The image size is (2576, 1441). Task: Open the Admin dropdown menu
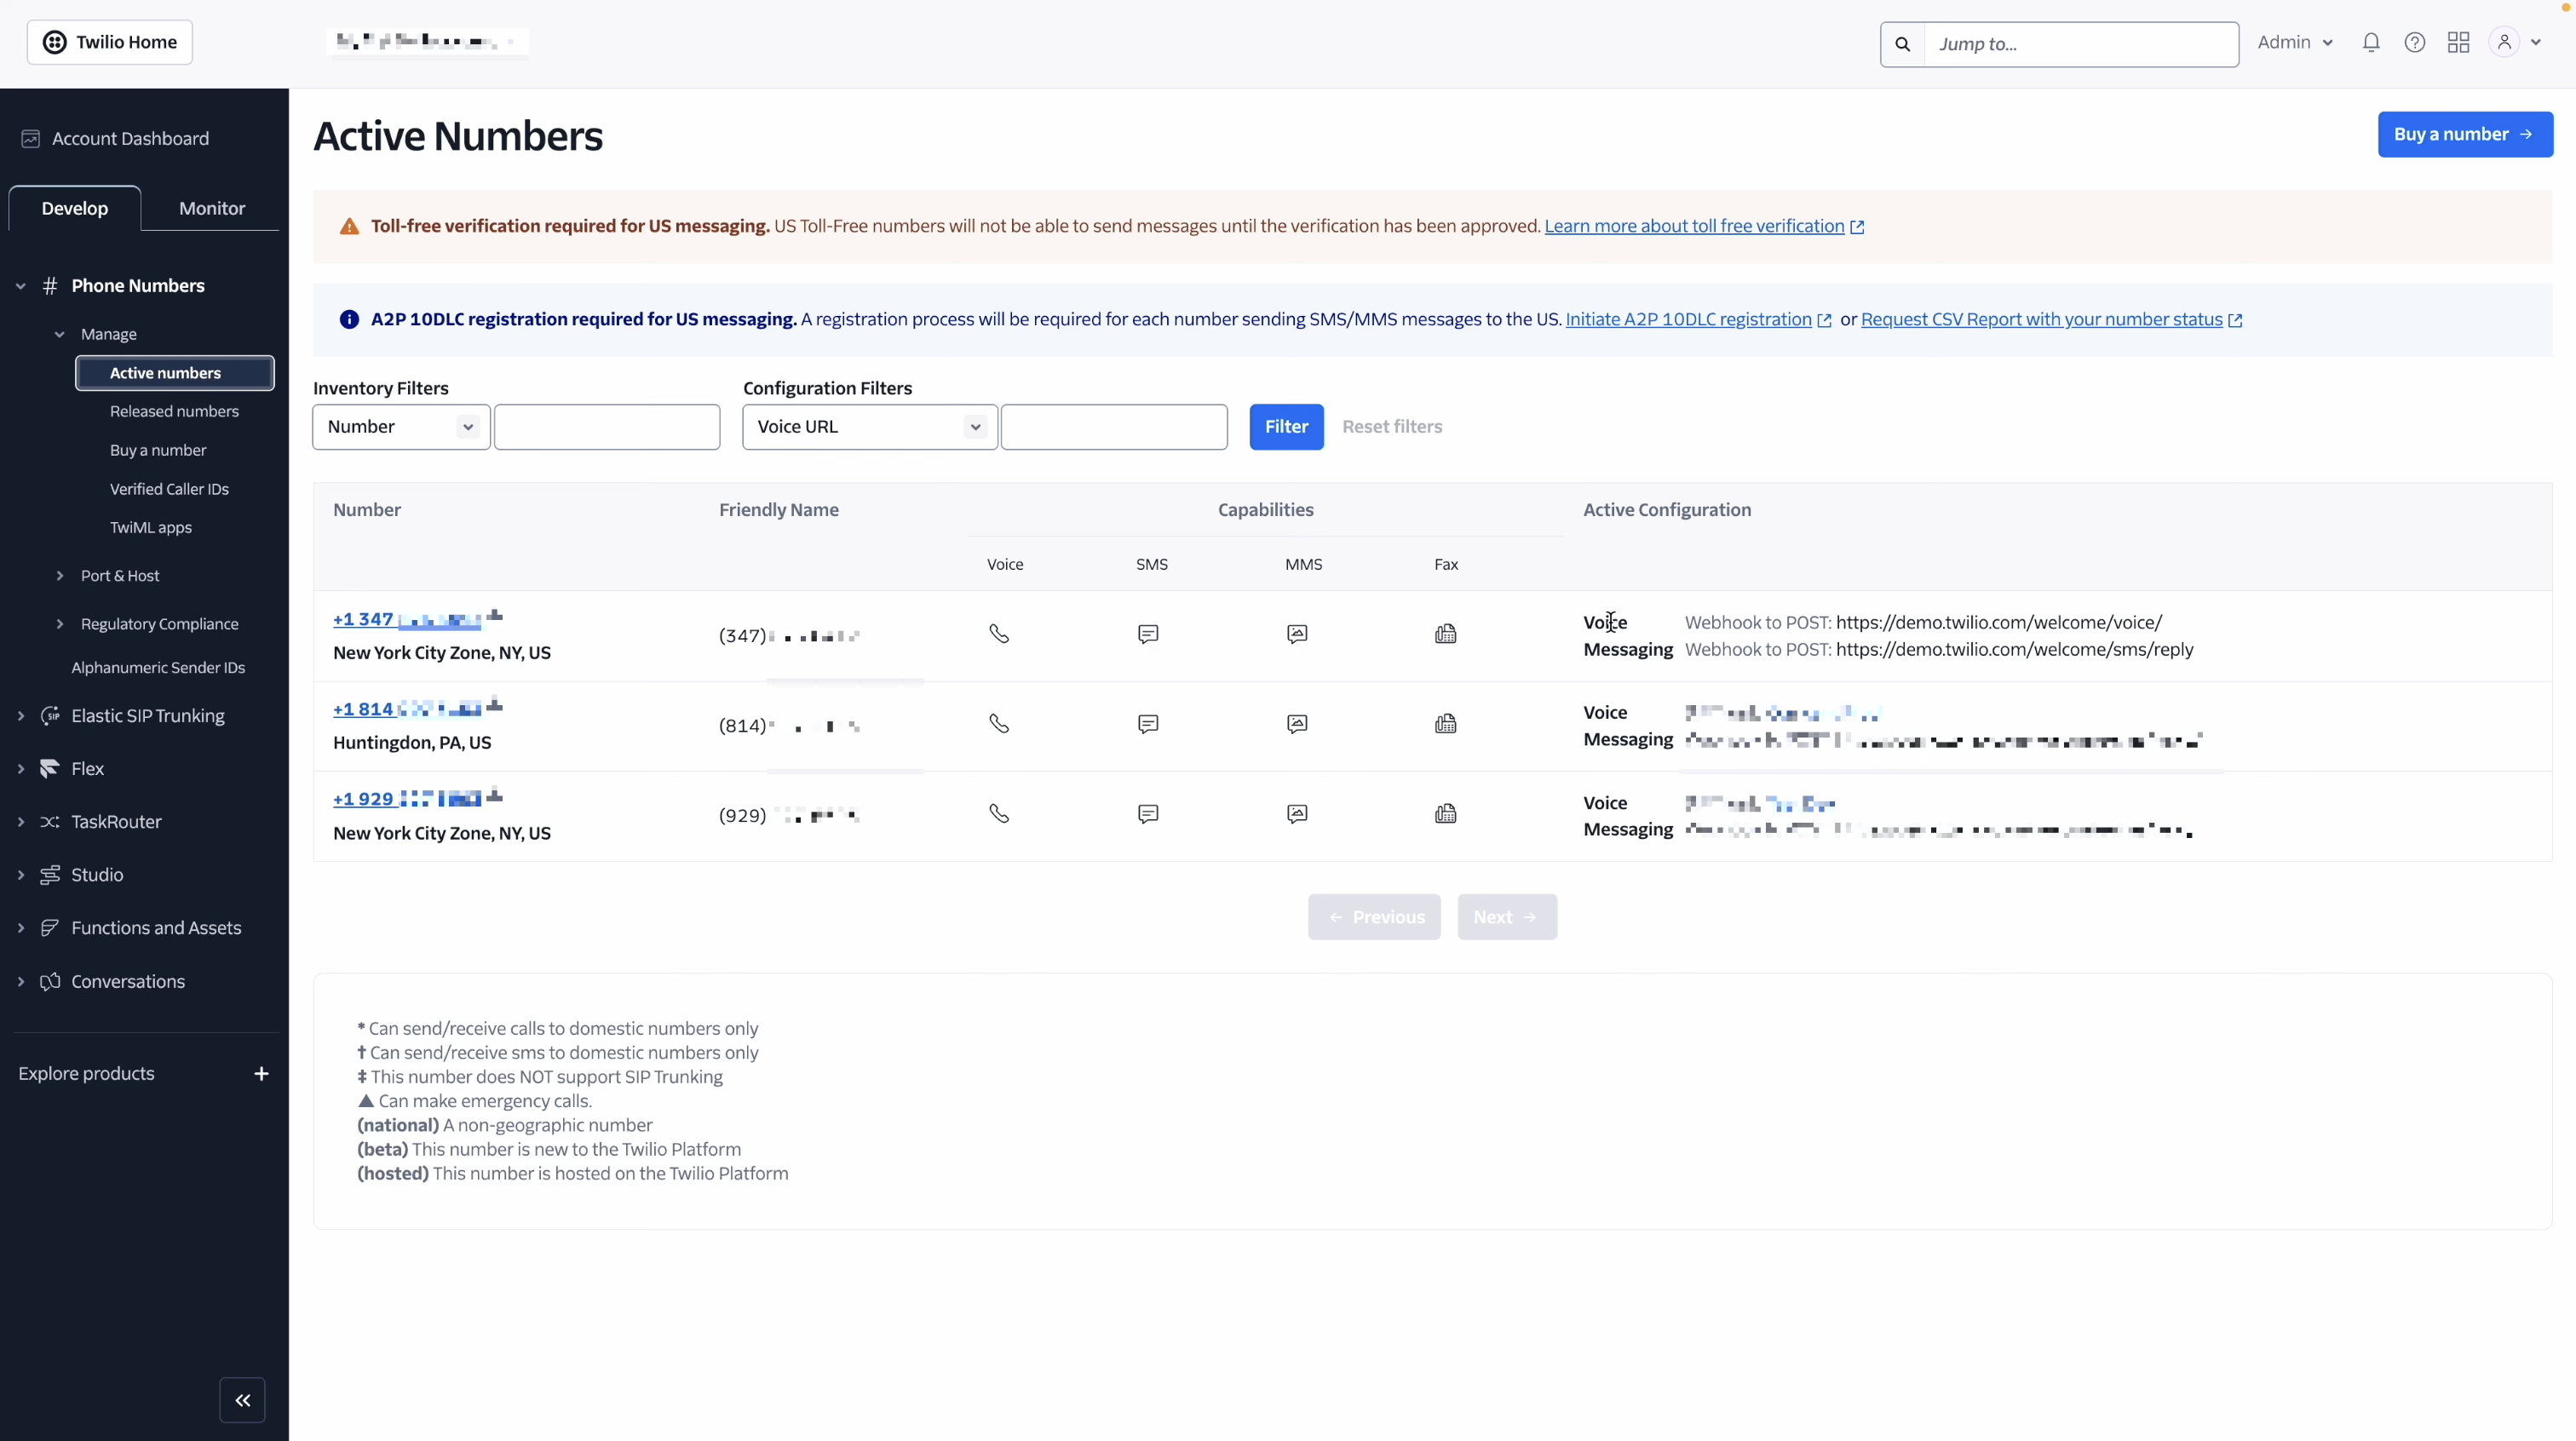[x=2296, y=42]
